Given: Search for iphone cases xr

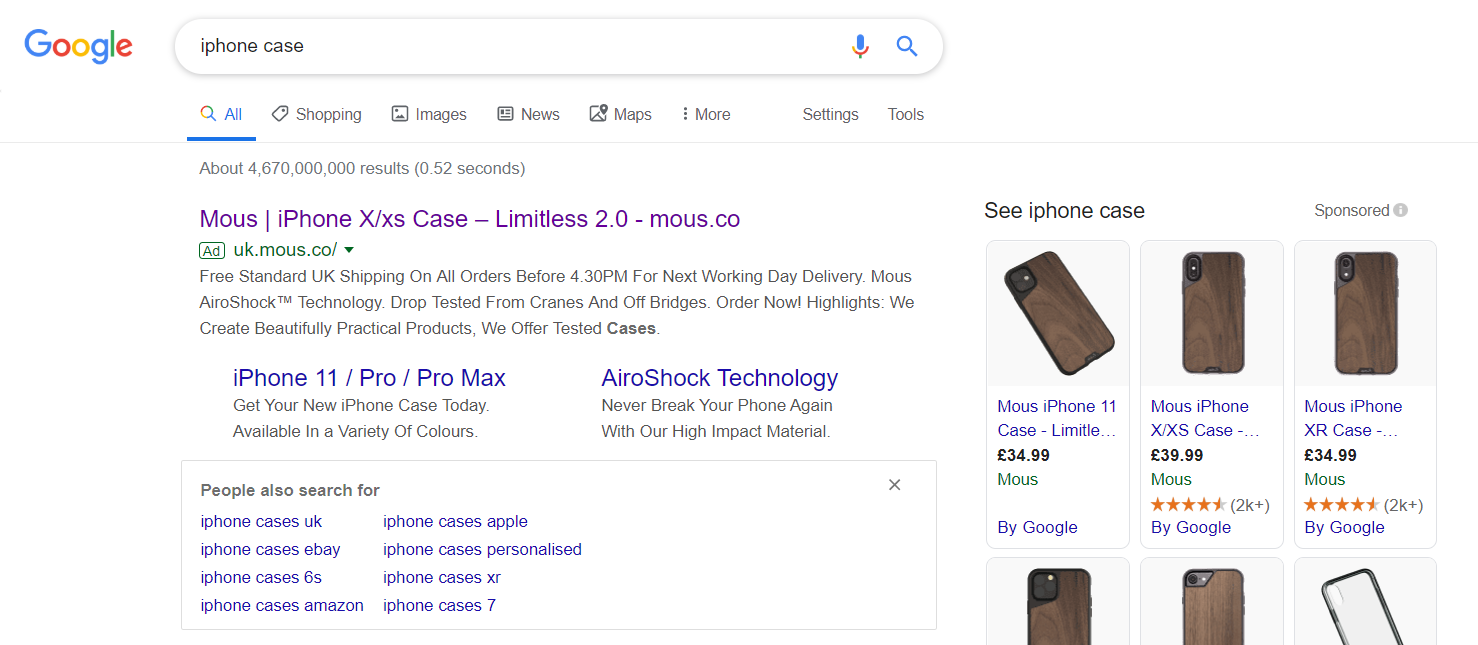Looking at the screenshot, I should click(x=442, y=577).
